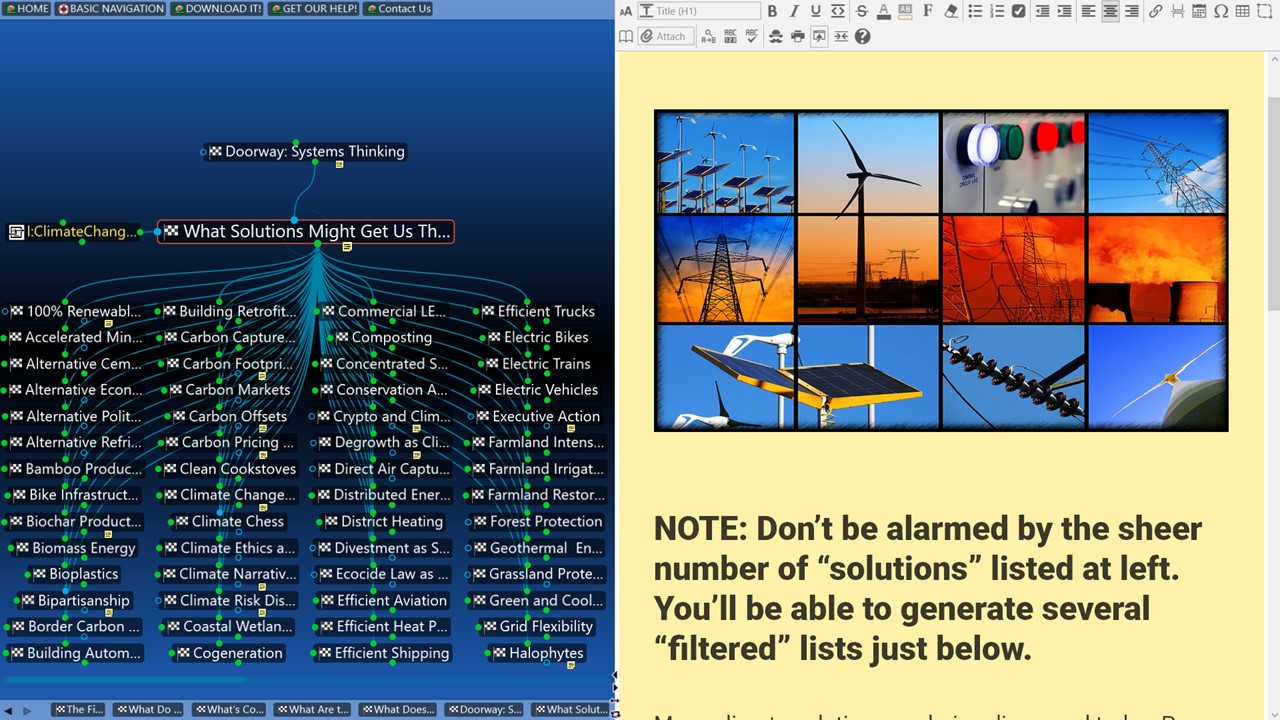Click the Contact Us button
The image size is (1280, 720).
(398, 8)
